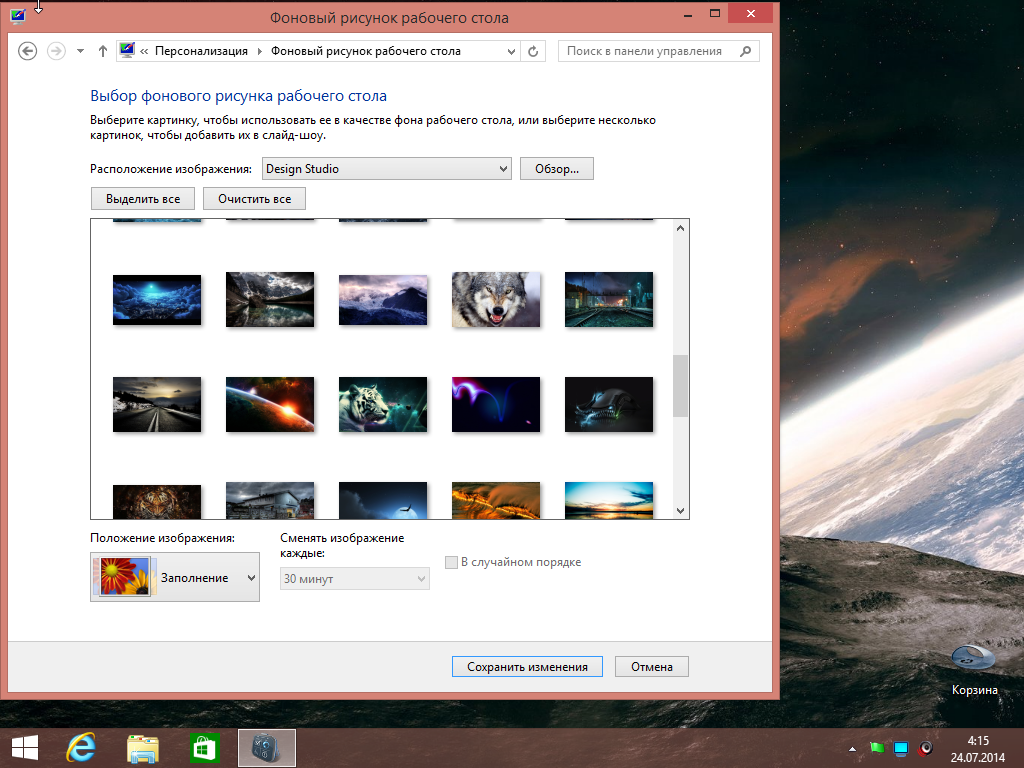Select the planet sunrise space wallpaper

tap(270, 404)
